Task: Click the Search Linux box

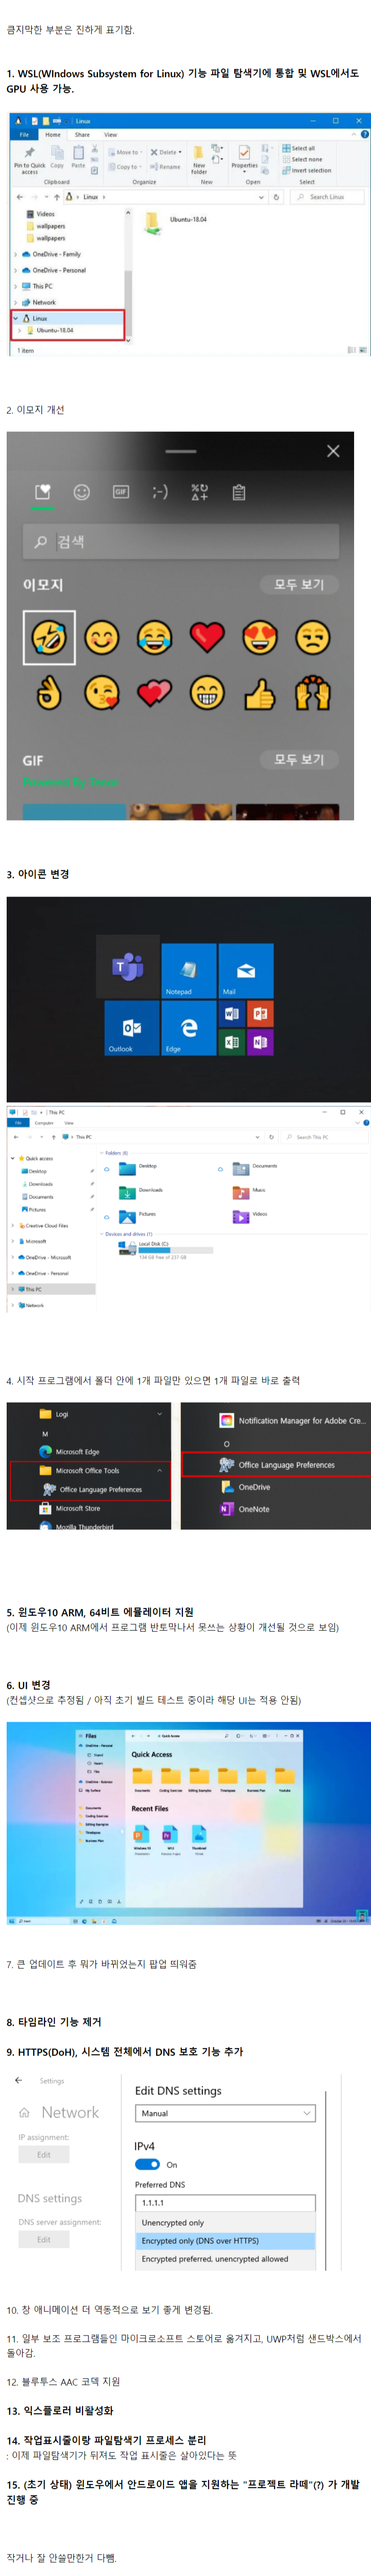Action: (327, 197)
